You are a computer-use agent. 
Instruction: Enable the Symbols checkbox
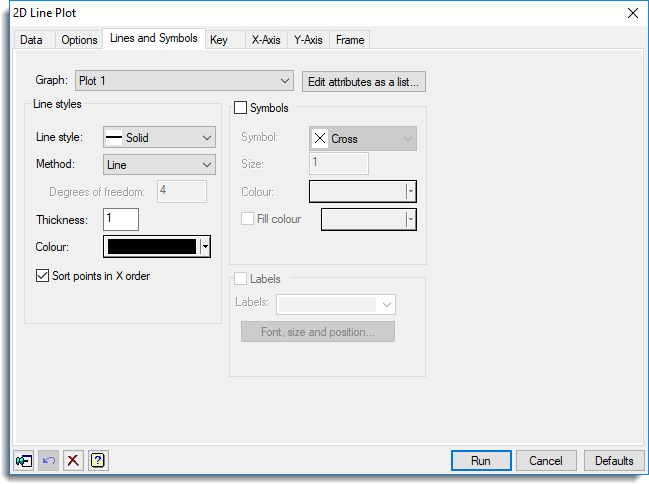240,108
